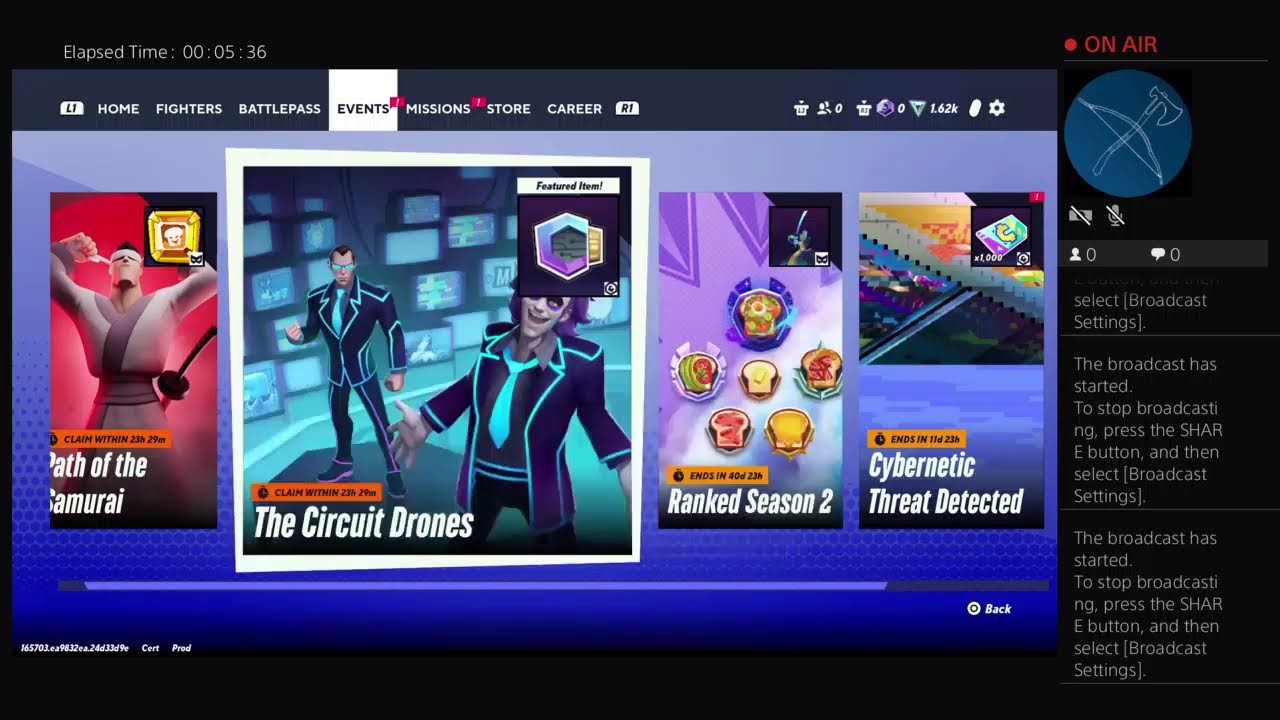The width and height of the screenshot is (1280, 720).
Task: Click the red ON AIR indicator
Action: [1111, 45]
